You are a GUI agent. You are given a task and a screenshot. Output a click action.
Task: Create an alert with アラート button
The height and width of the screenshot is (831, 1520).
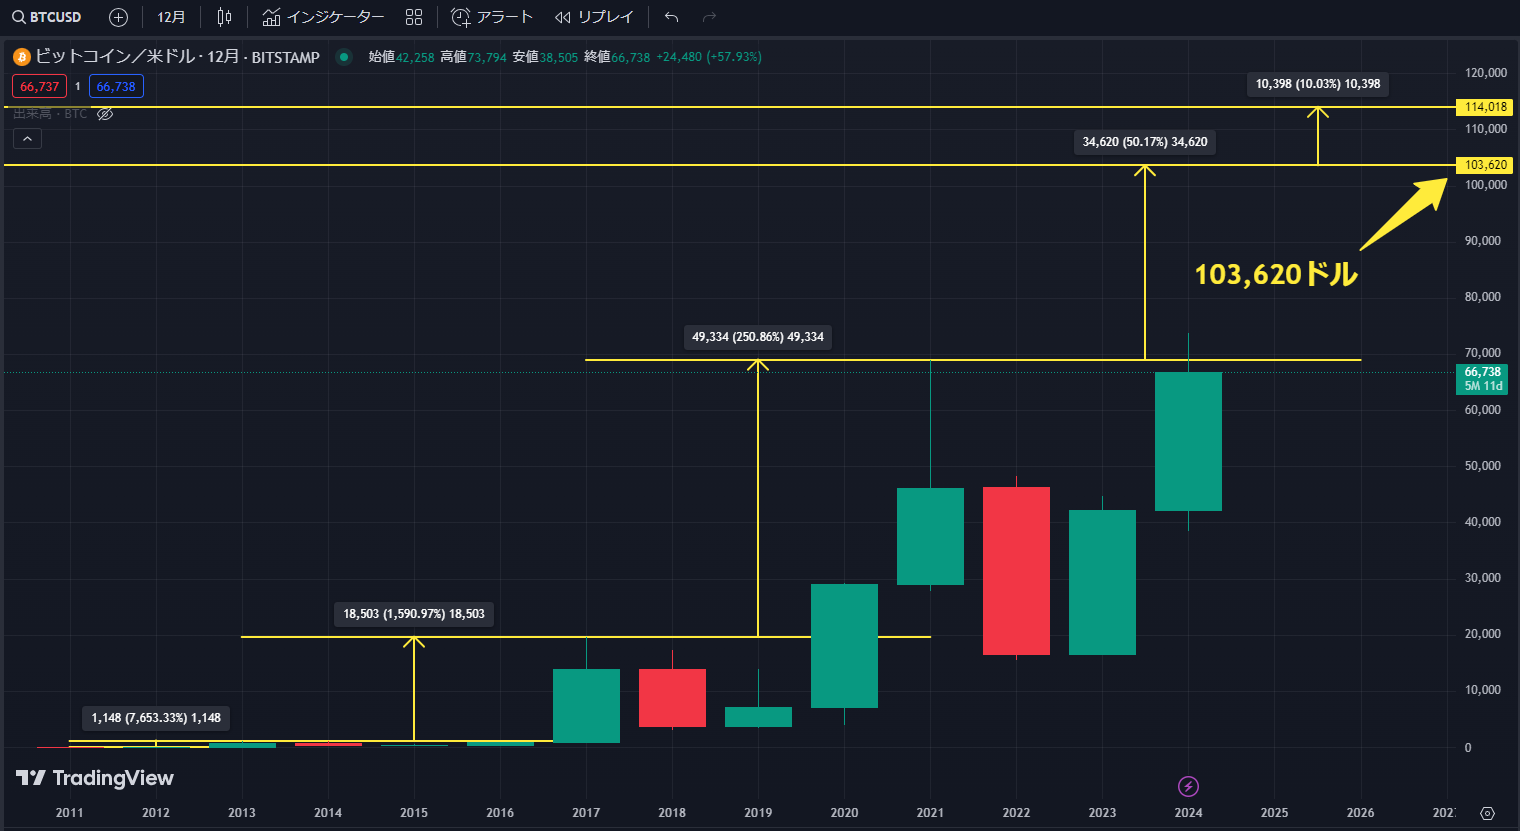(x=492, y=17)
